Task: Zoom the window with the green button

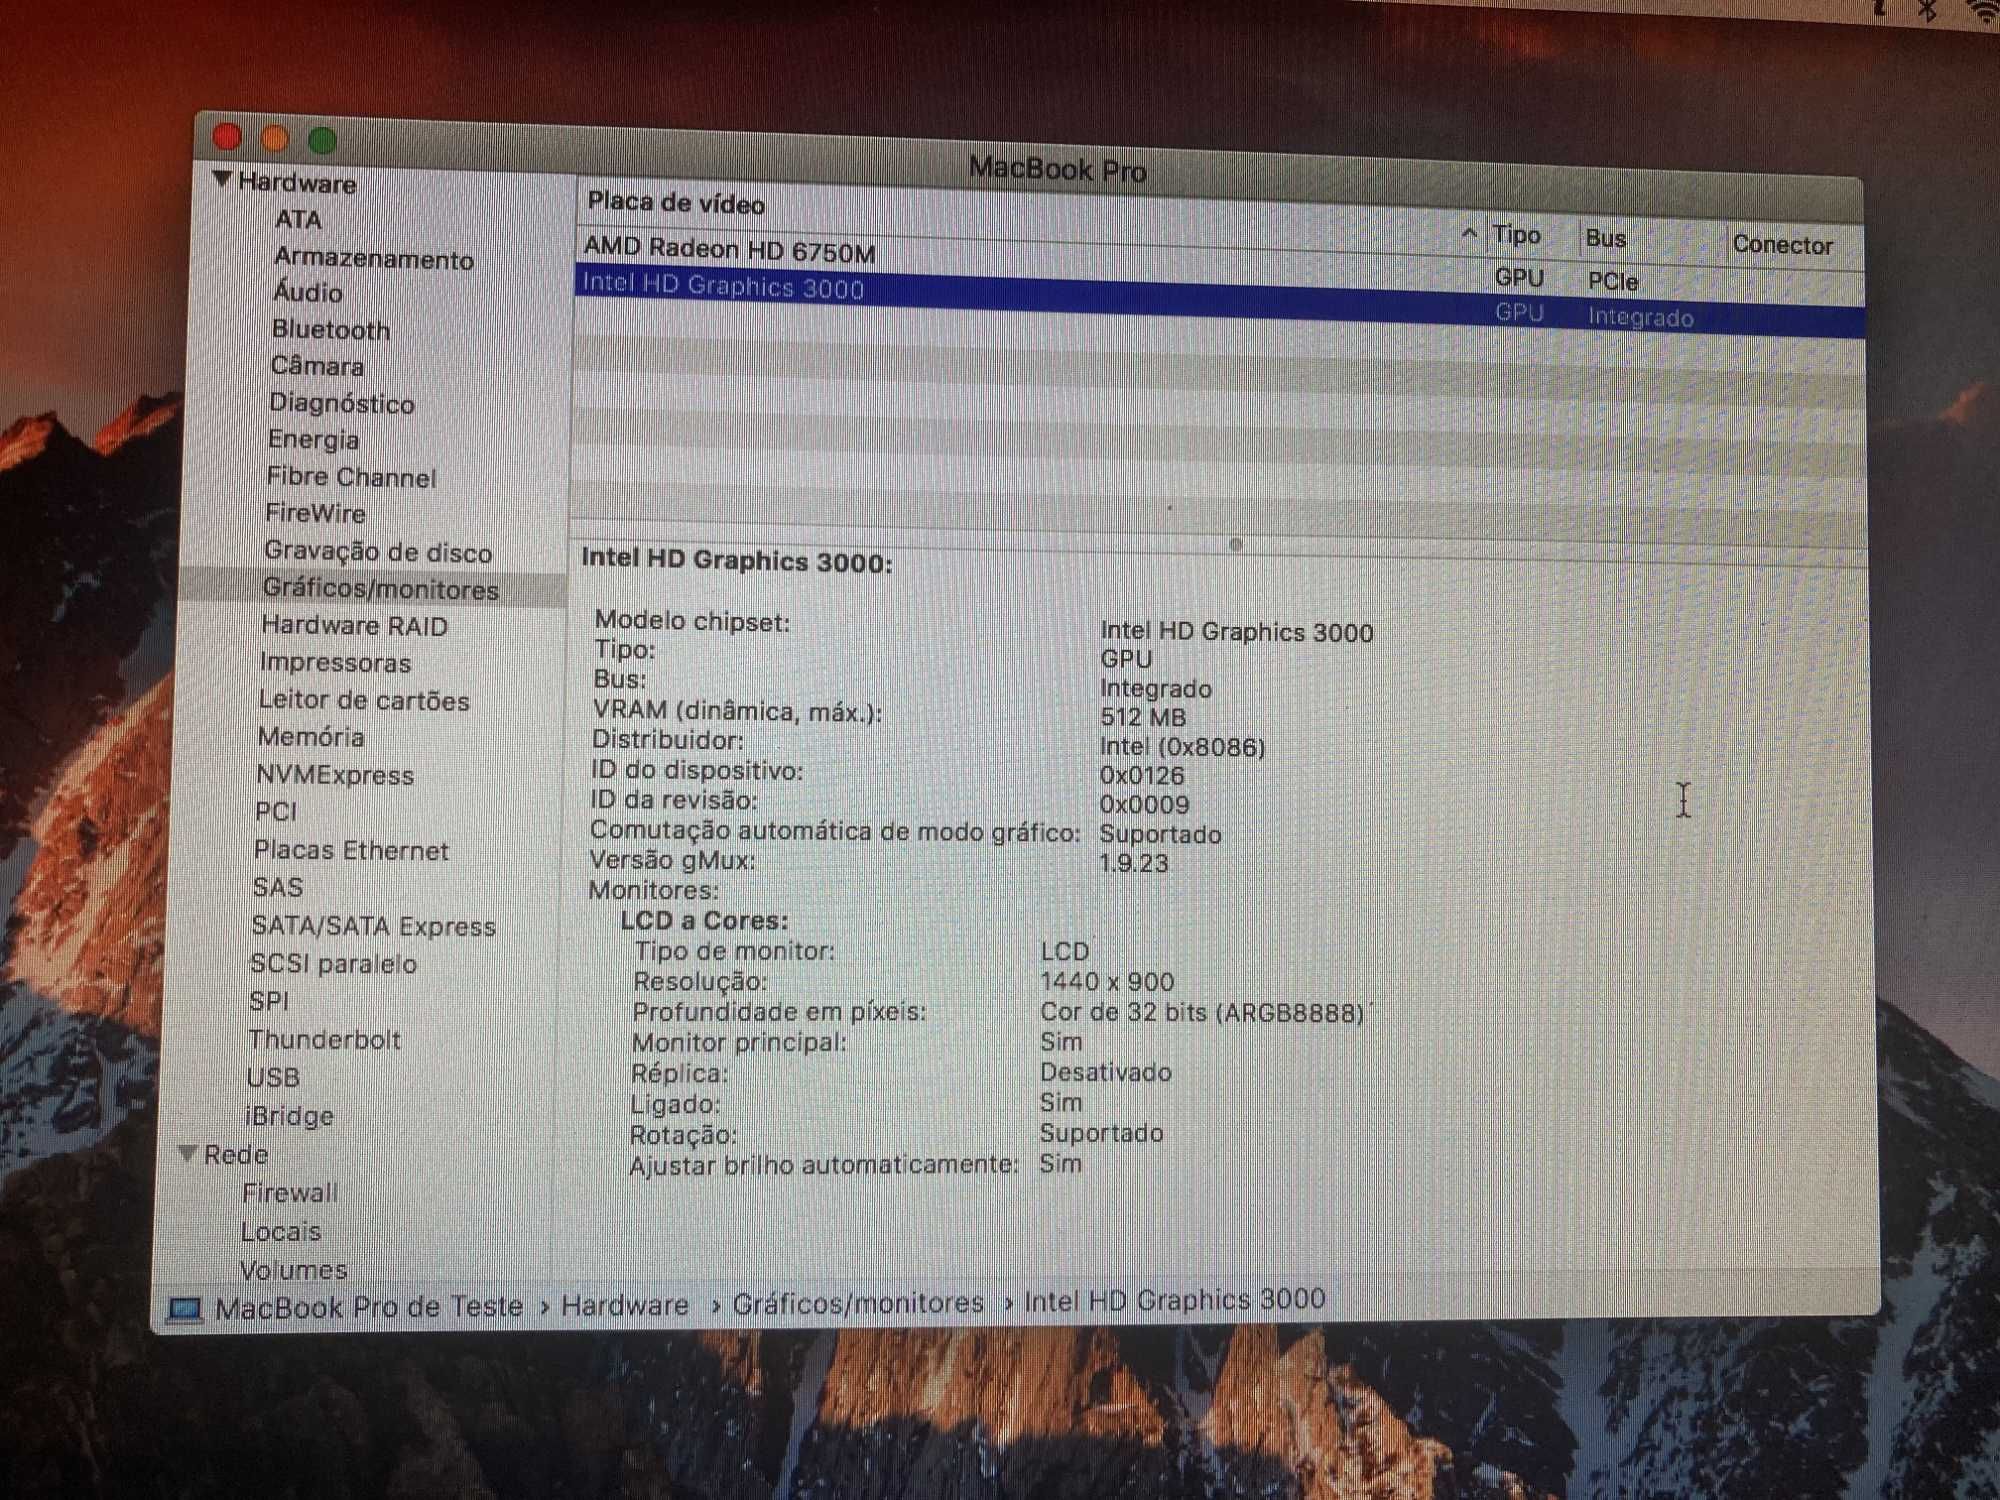Action: (x=322, y=140)
